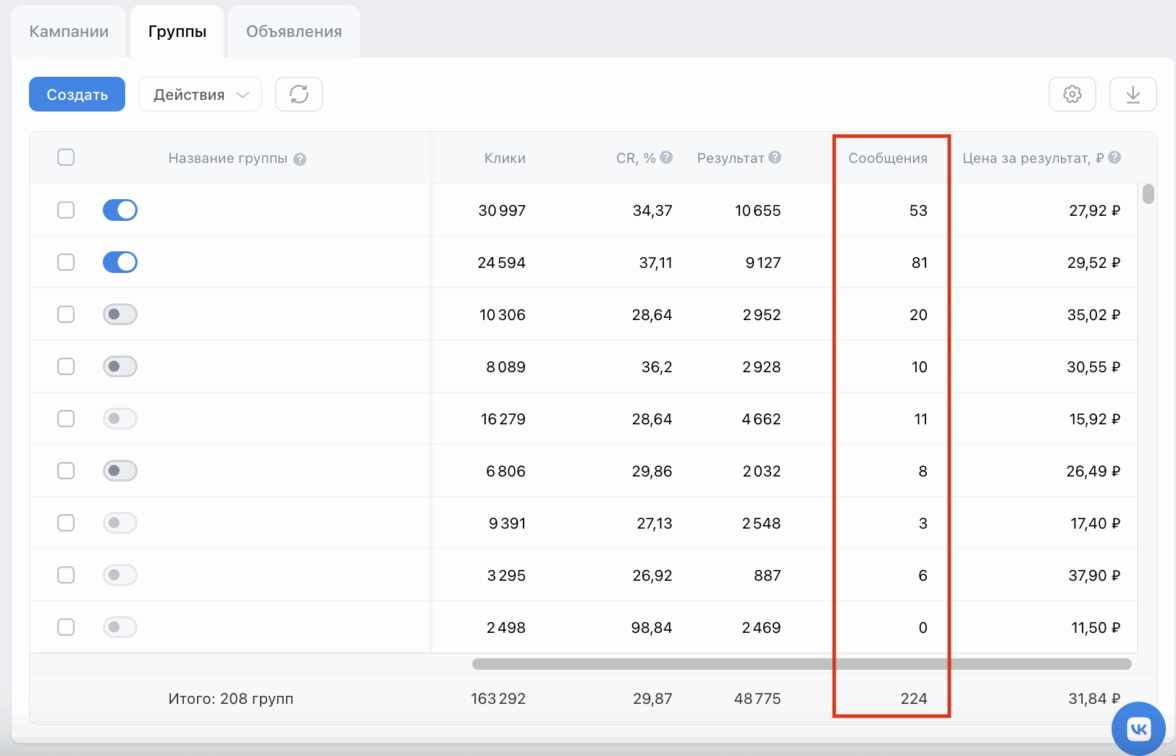
Task: Open the VK chat bubble icon
Action: [1139, 729]
